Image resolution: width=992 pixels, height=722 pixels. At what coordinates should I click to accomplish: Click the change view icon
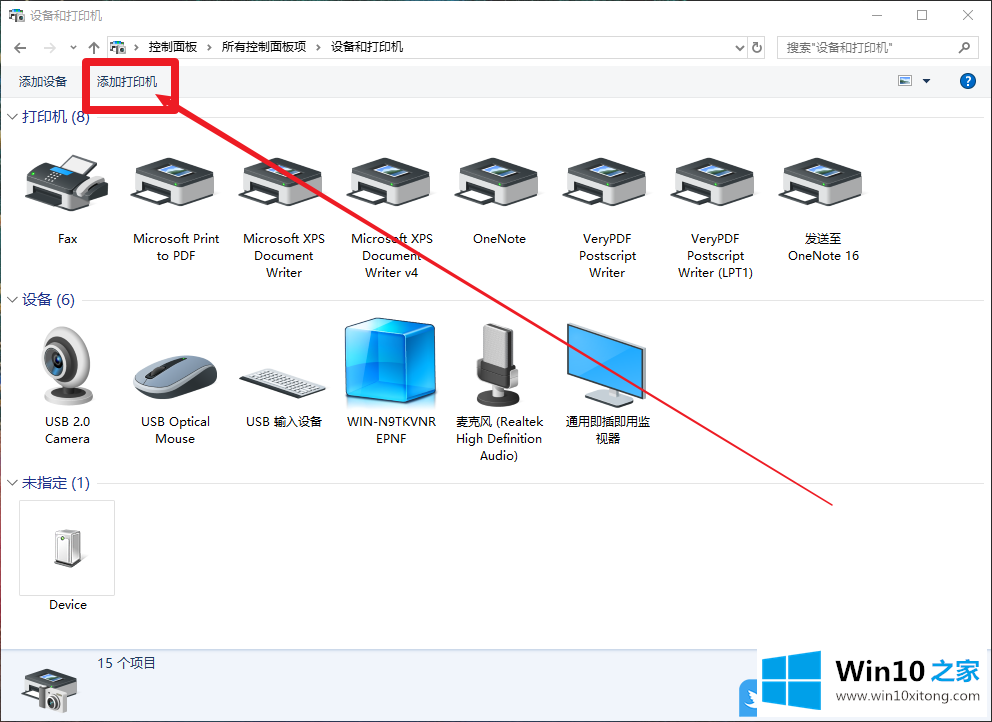905,81
